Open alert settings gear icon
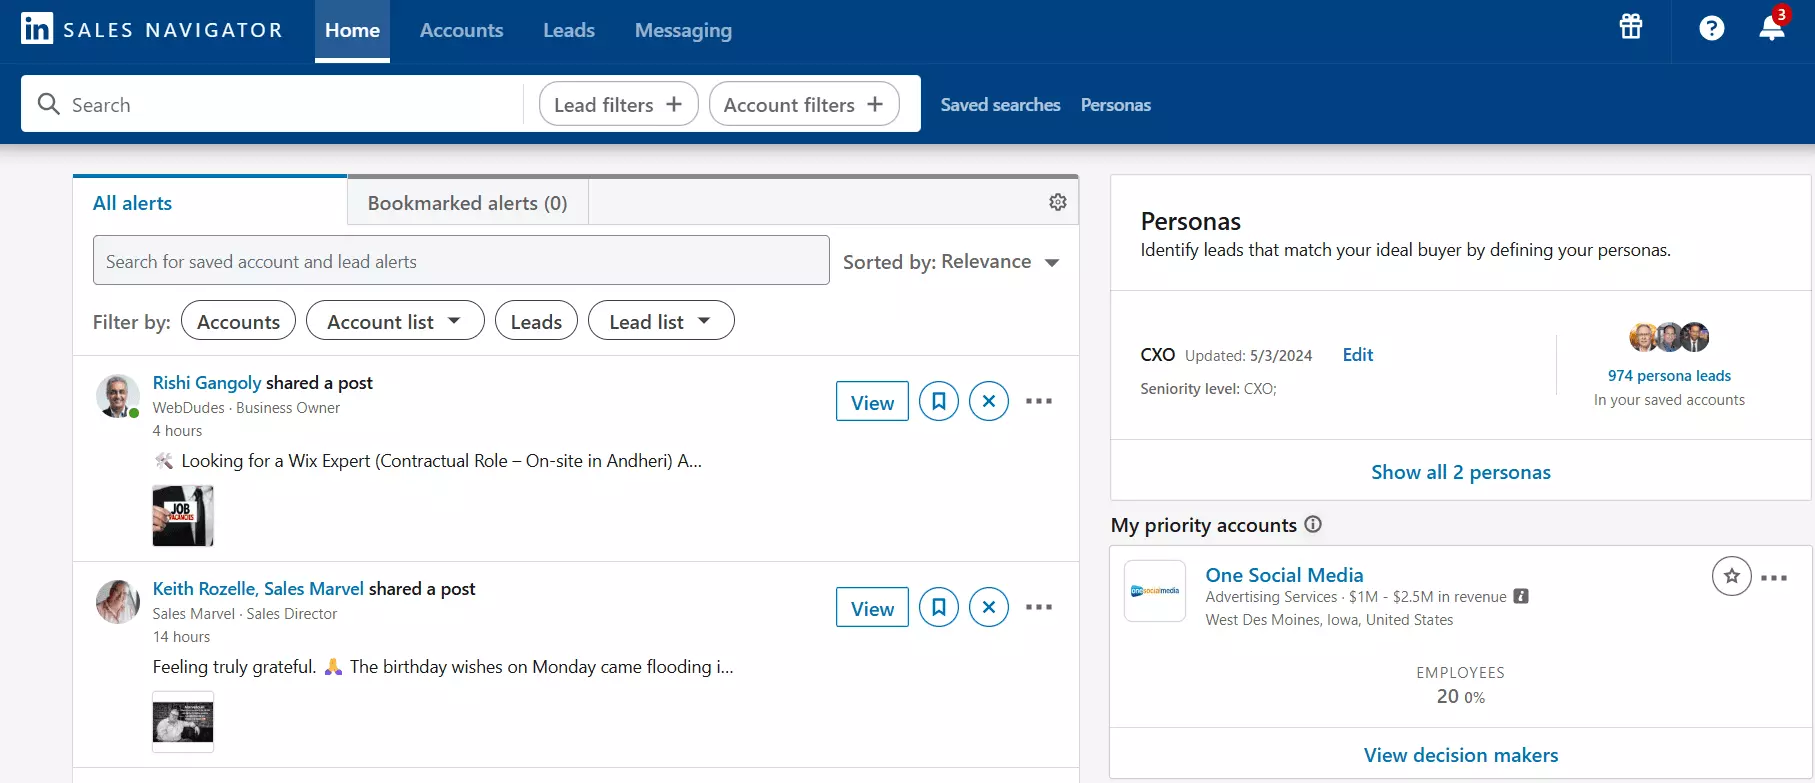Viewport: 1815px width, 783px height. coord(1057,202)
